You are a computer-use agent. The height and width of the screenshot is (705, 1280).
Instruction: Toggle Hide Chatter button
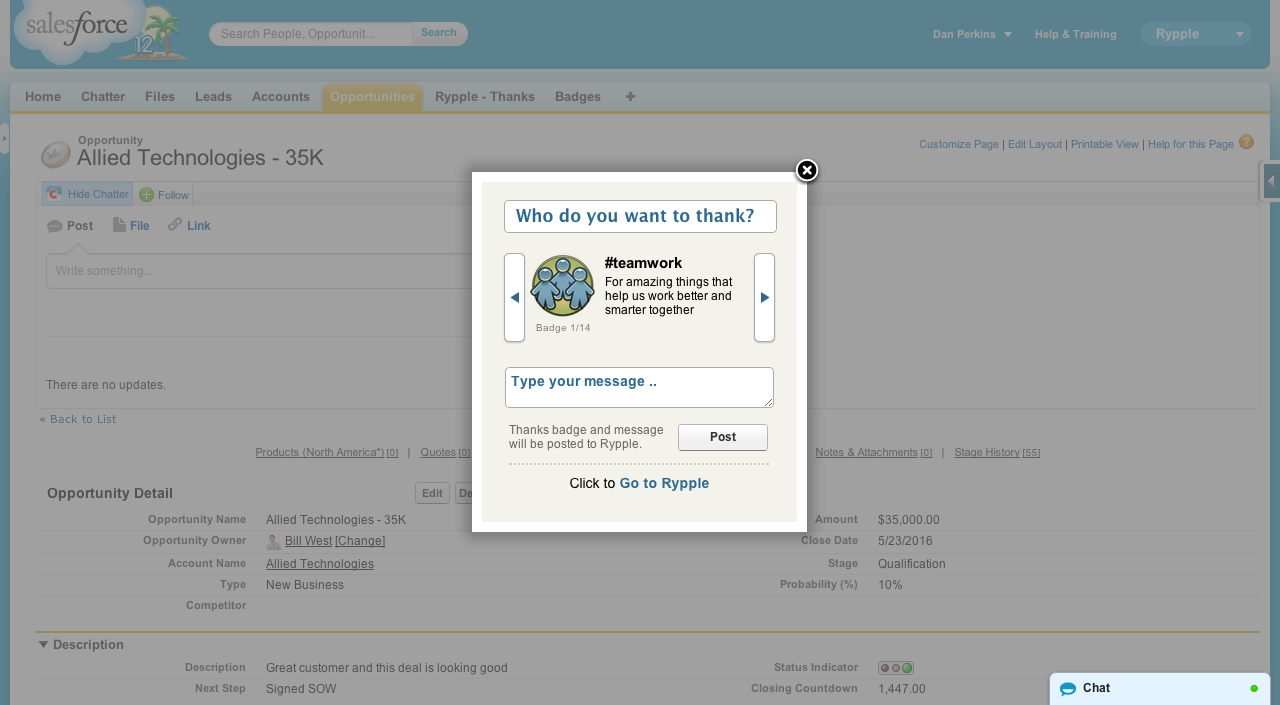(x=88, y=194)
